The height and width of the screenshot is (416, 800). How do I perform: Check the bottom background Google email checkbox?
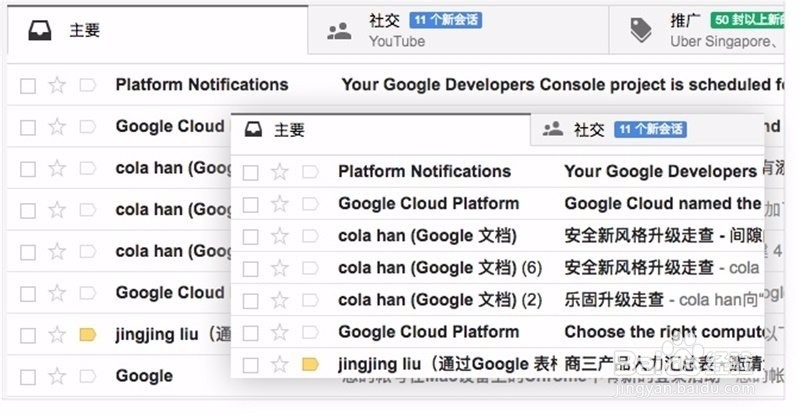pyautogui.click(x=28, y=377)
